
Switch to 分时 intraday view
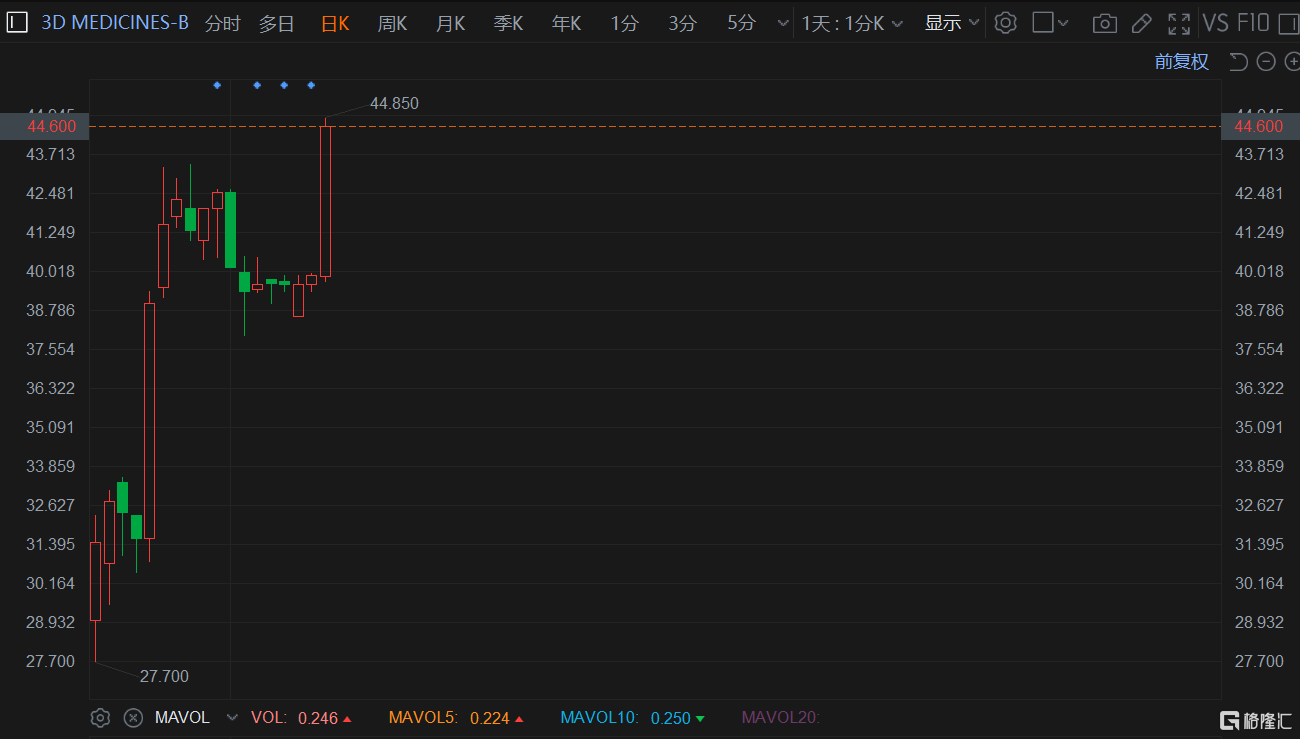coord(223,23)
